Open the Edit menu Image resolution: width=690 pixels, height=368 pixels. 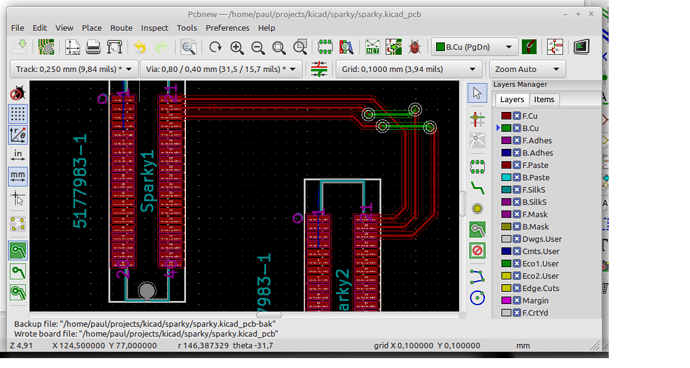(x=40, y=28)
